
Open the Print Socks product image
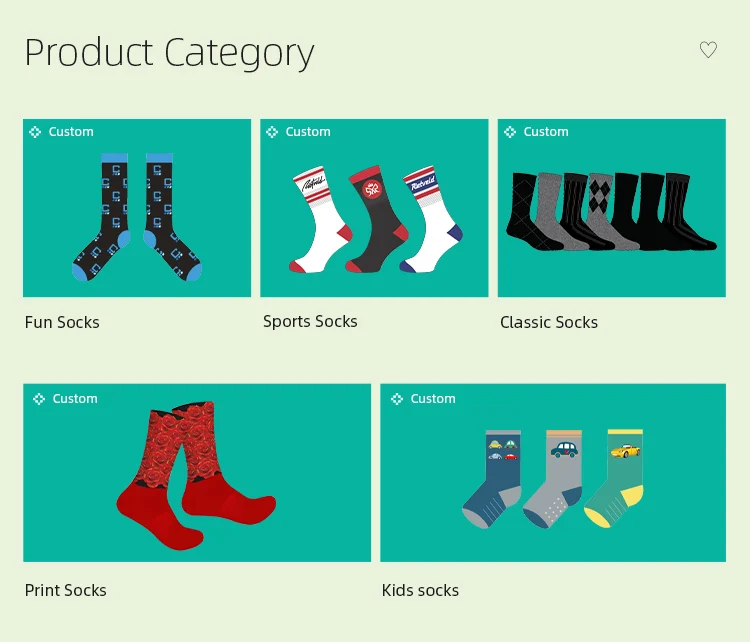[197, 480]
